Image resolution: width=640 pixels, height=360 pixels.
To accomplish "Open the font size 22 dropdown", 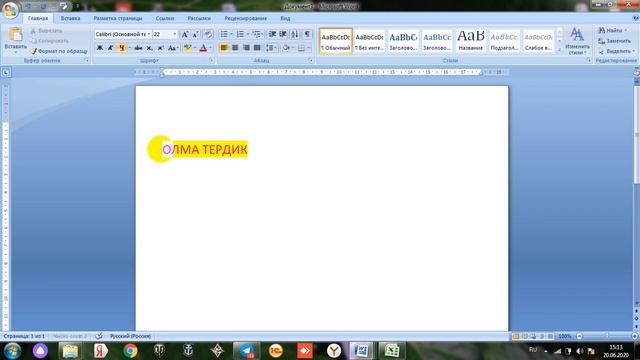I will pyautogui.click(x=175, y=34).
